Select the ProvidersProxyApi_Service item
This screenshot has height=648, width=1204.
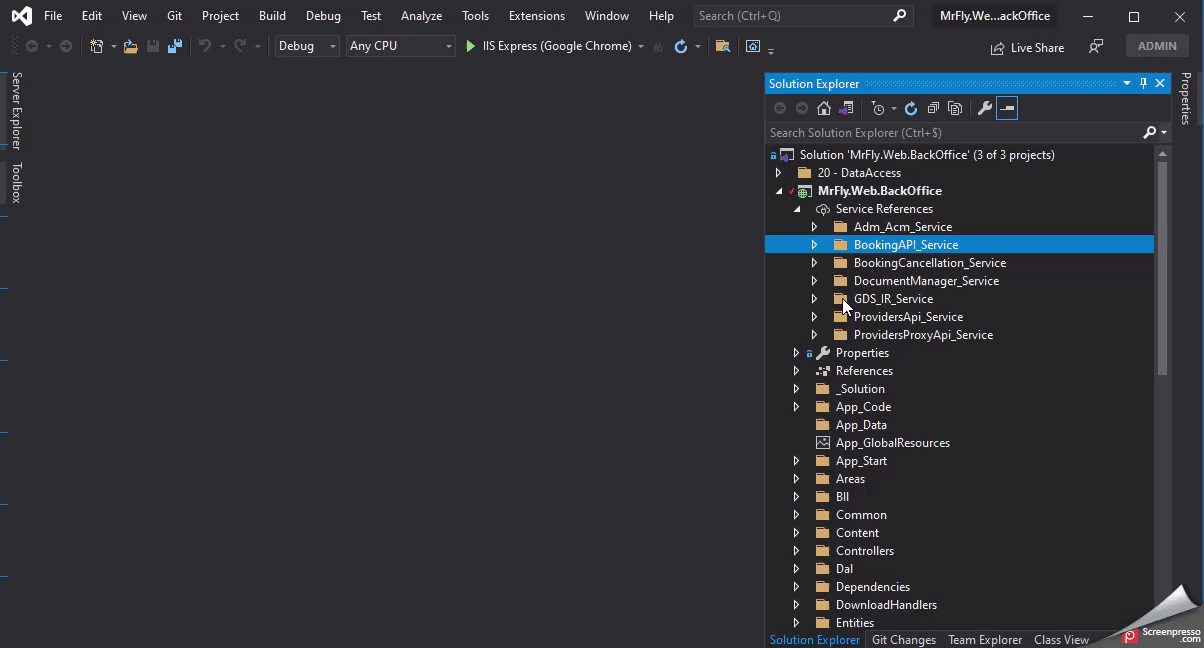[923, 335]
